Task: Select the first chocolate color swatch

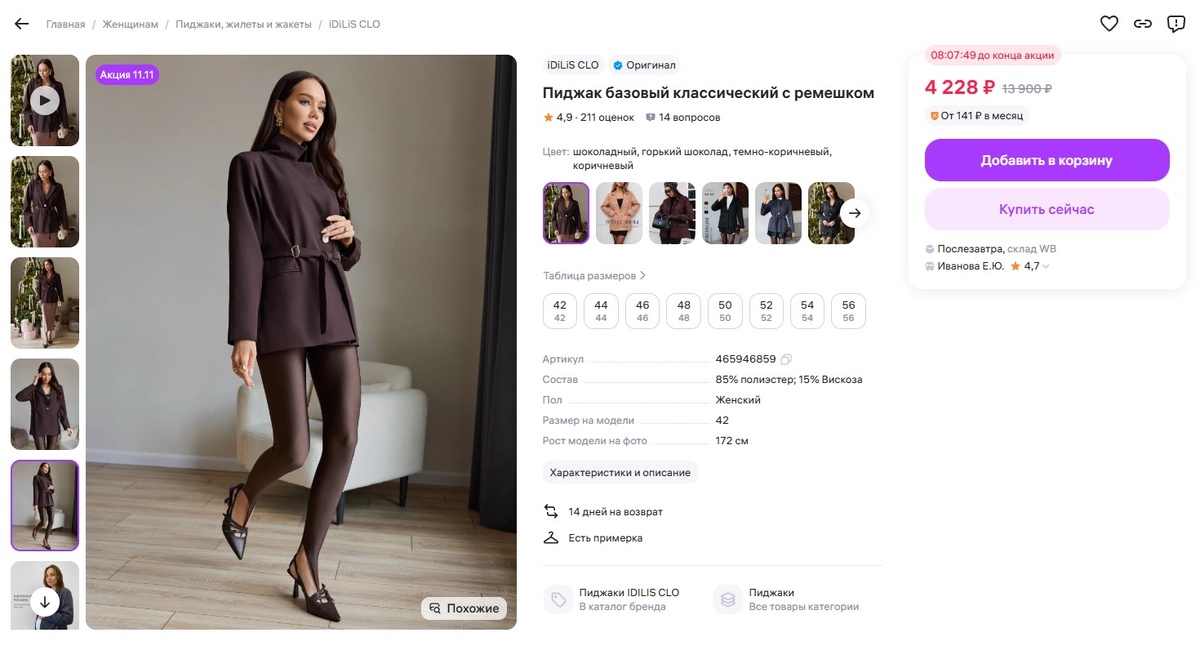Action: click(x=565, y=212)
